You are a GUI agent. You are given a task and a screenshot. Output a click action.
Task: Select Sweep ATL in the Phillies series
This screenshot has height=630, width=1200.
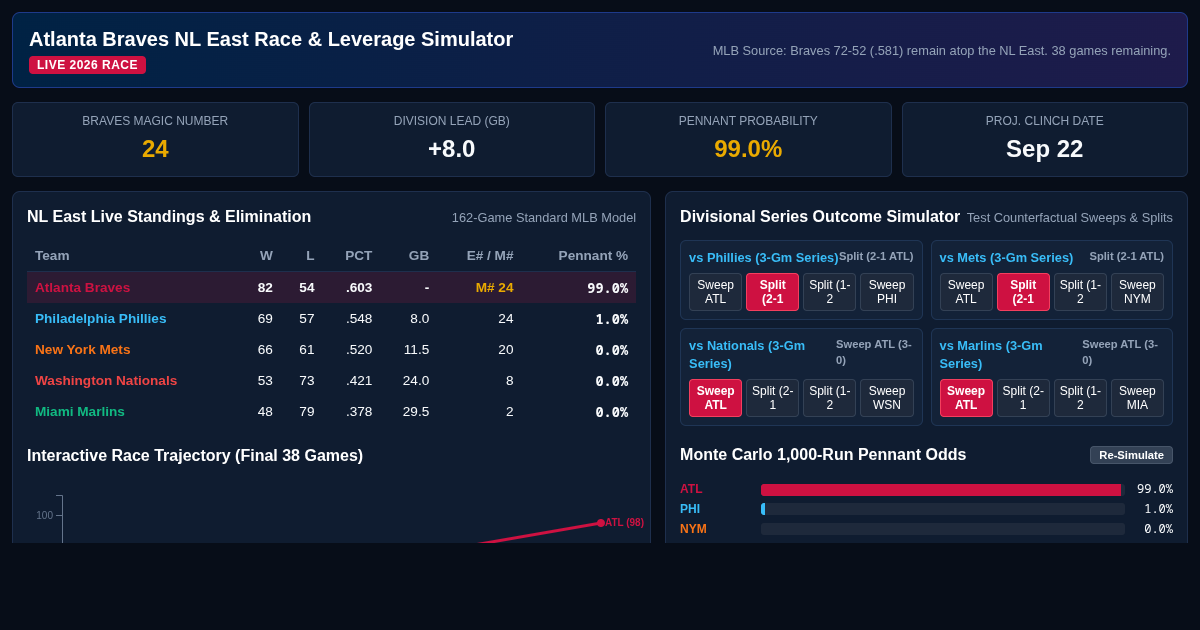coord(715,292)
